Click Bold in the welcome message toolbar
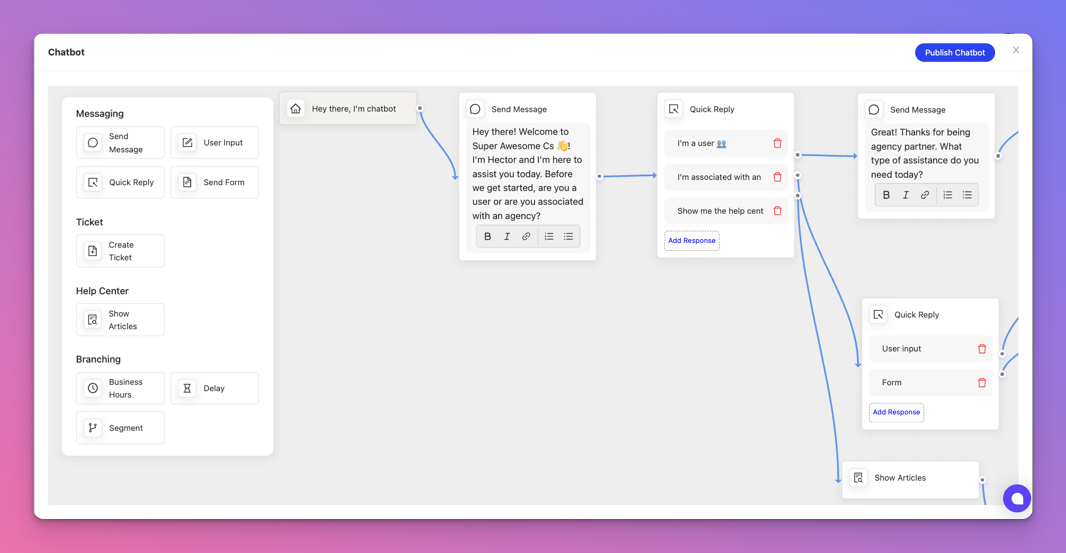This screenshot has width=1066, height=553. 487,237
